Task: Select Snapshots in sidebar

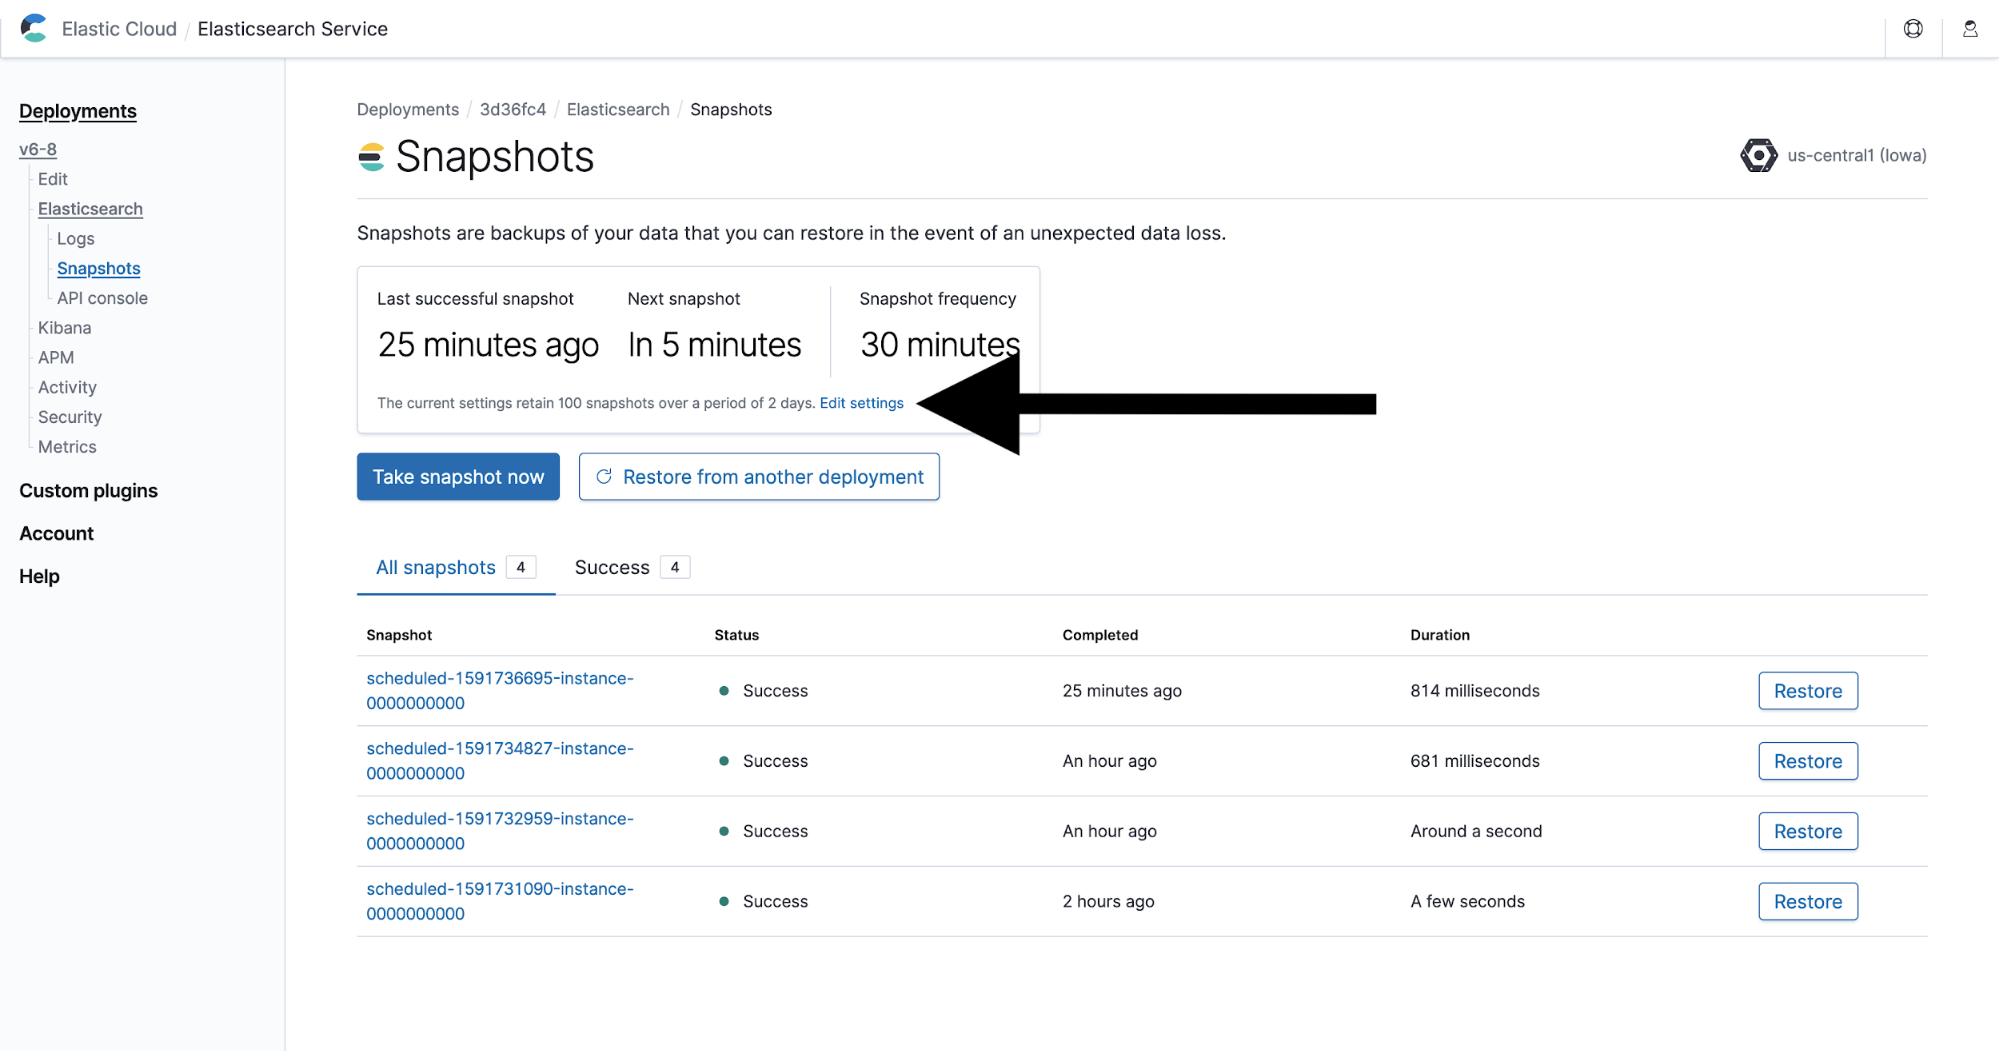Action: tap(99, 268)
